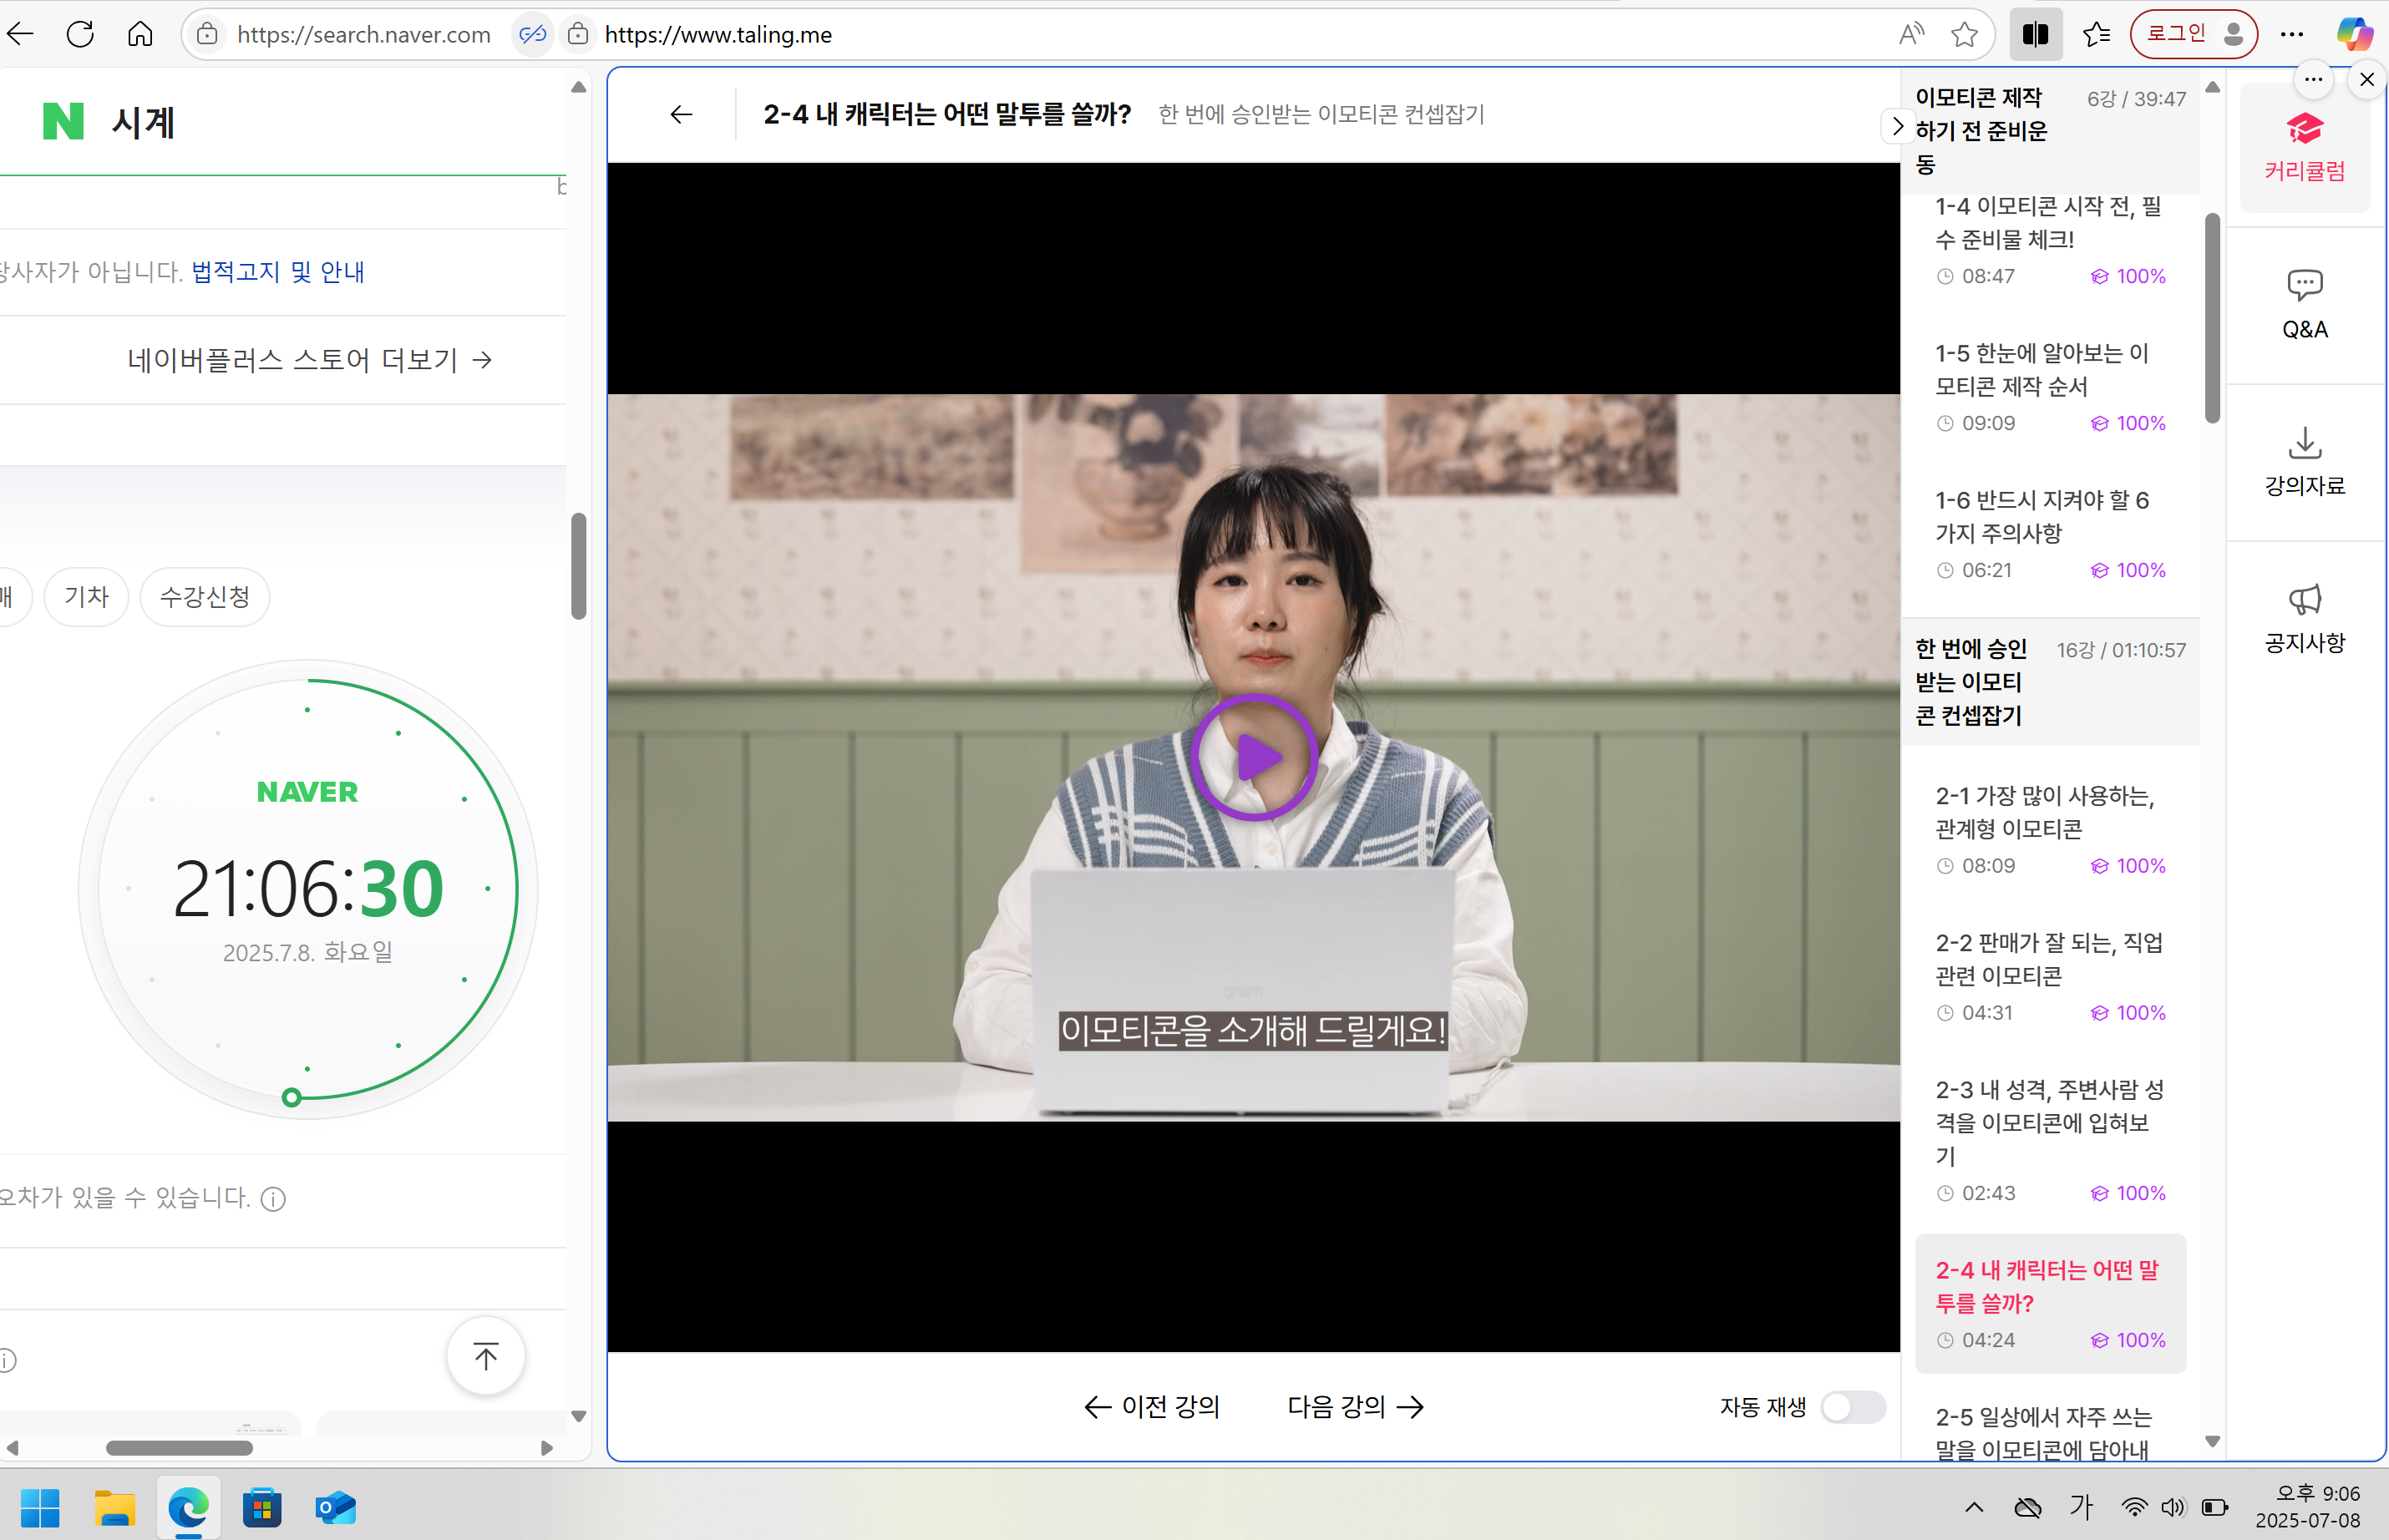Add the page to favorites with the star
Screen dimensions: 2389x1540
[x=1965, y=33]
